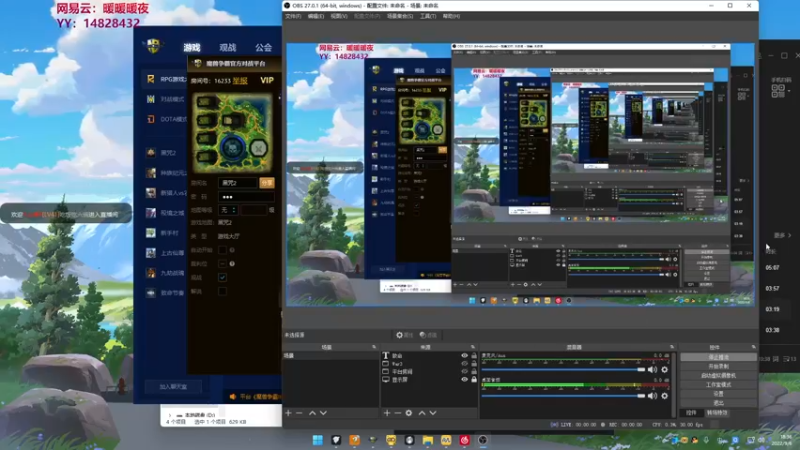Viewport: 800px width, 450px height.
Task: Toggle visibility of the text source
Action: tap(464, 356)
